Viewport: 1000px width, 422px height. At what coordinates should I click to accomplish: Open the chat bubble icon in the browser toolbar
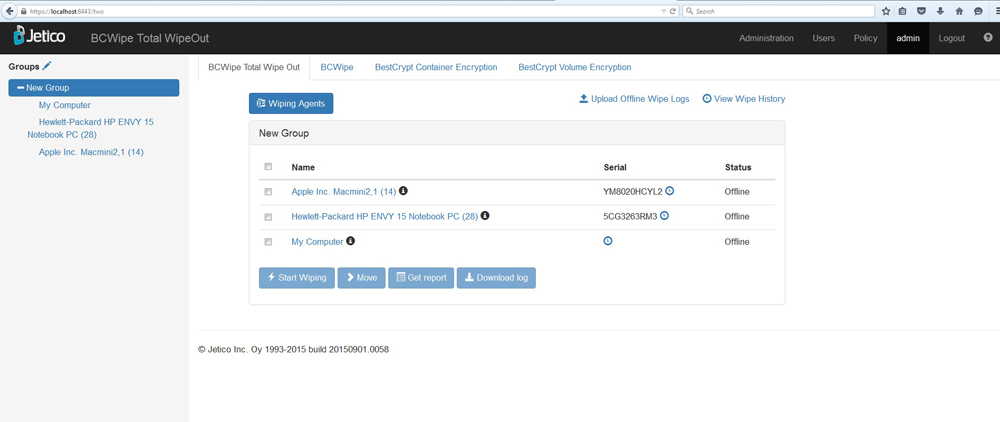tap(978, 11)
